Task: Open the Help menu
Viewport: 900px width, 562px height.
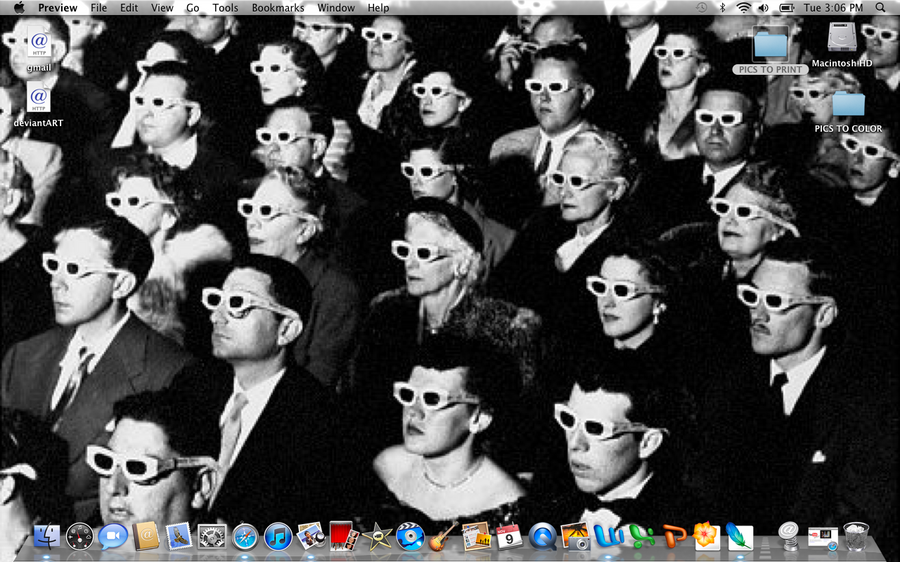Action: (x=378, y=7)
